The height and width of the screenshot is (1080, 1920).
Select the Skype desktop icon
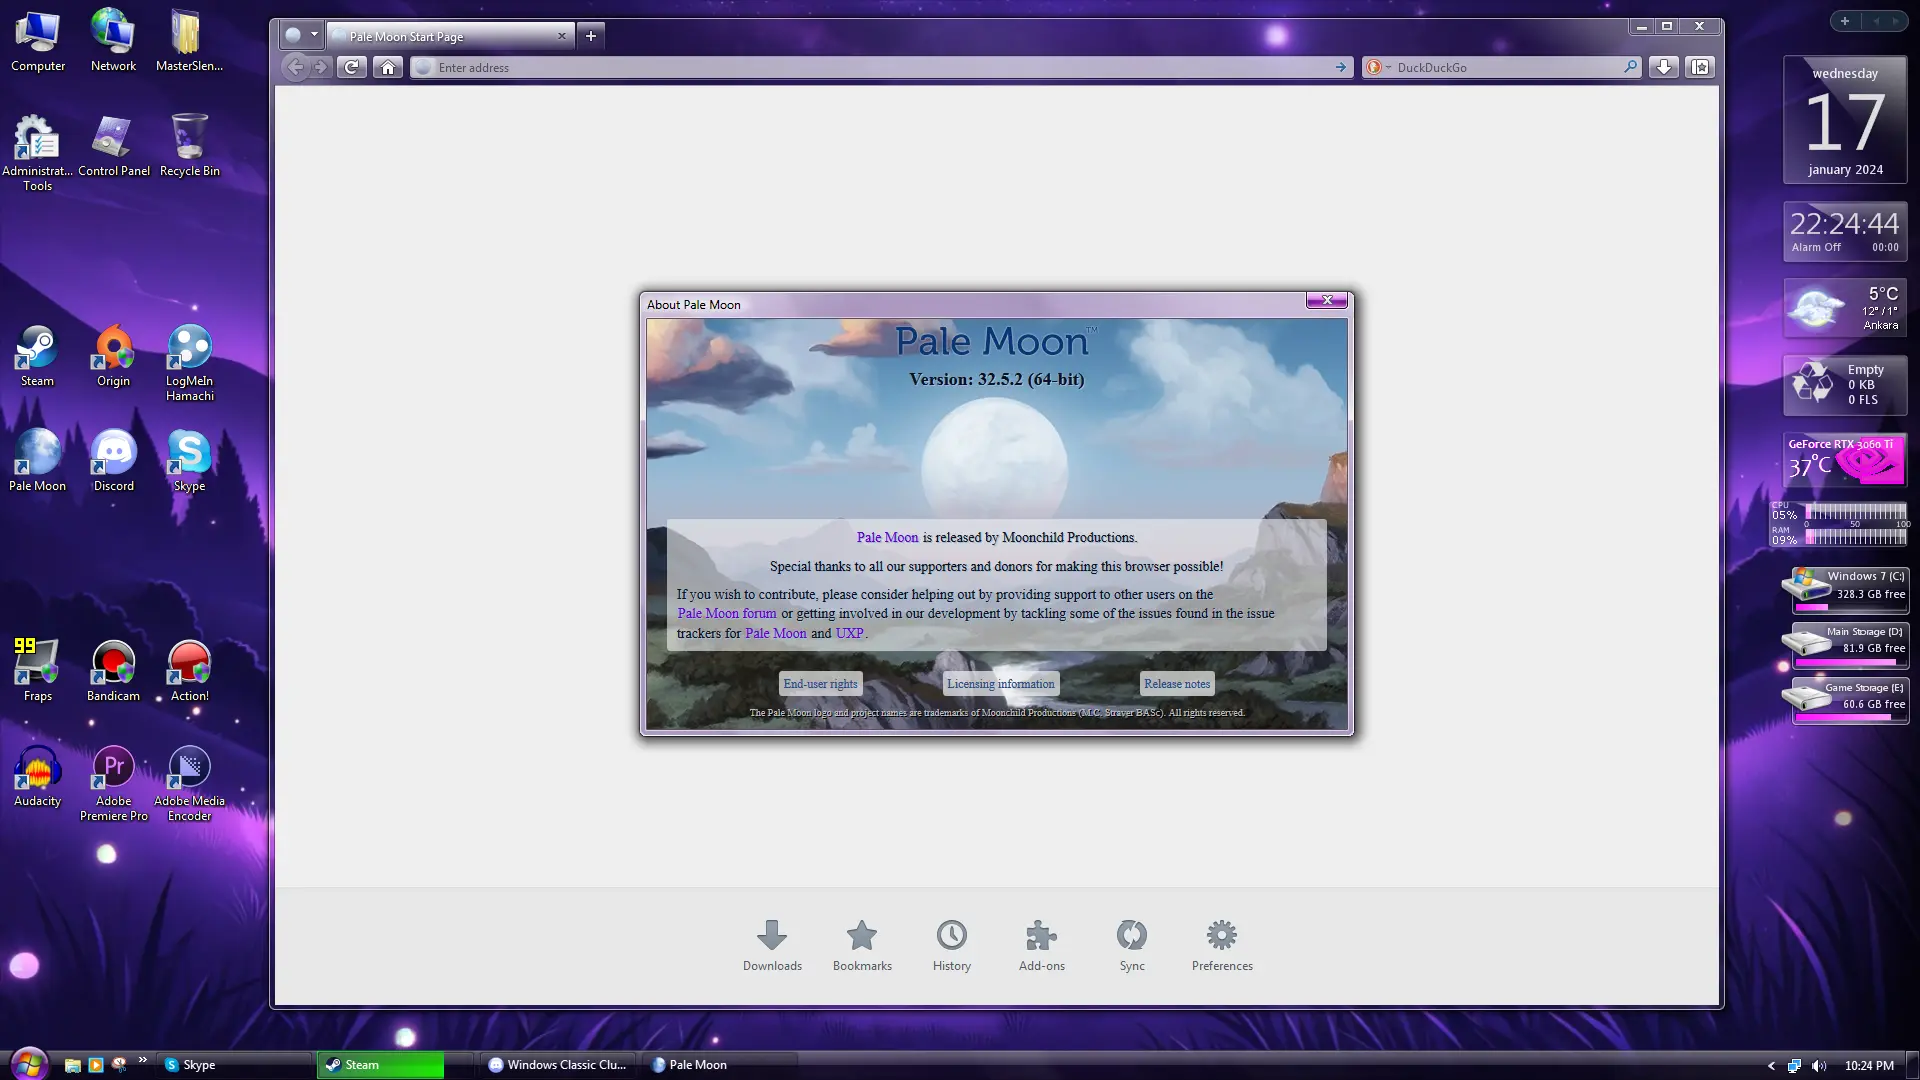click(x=189, y=462)
